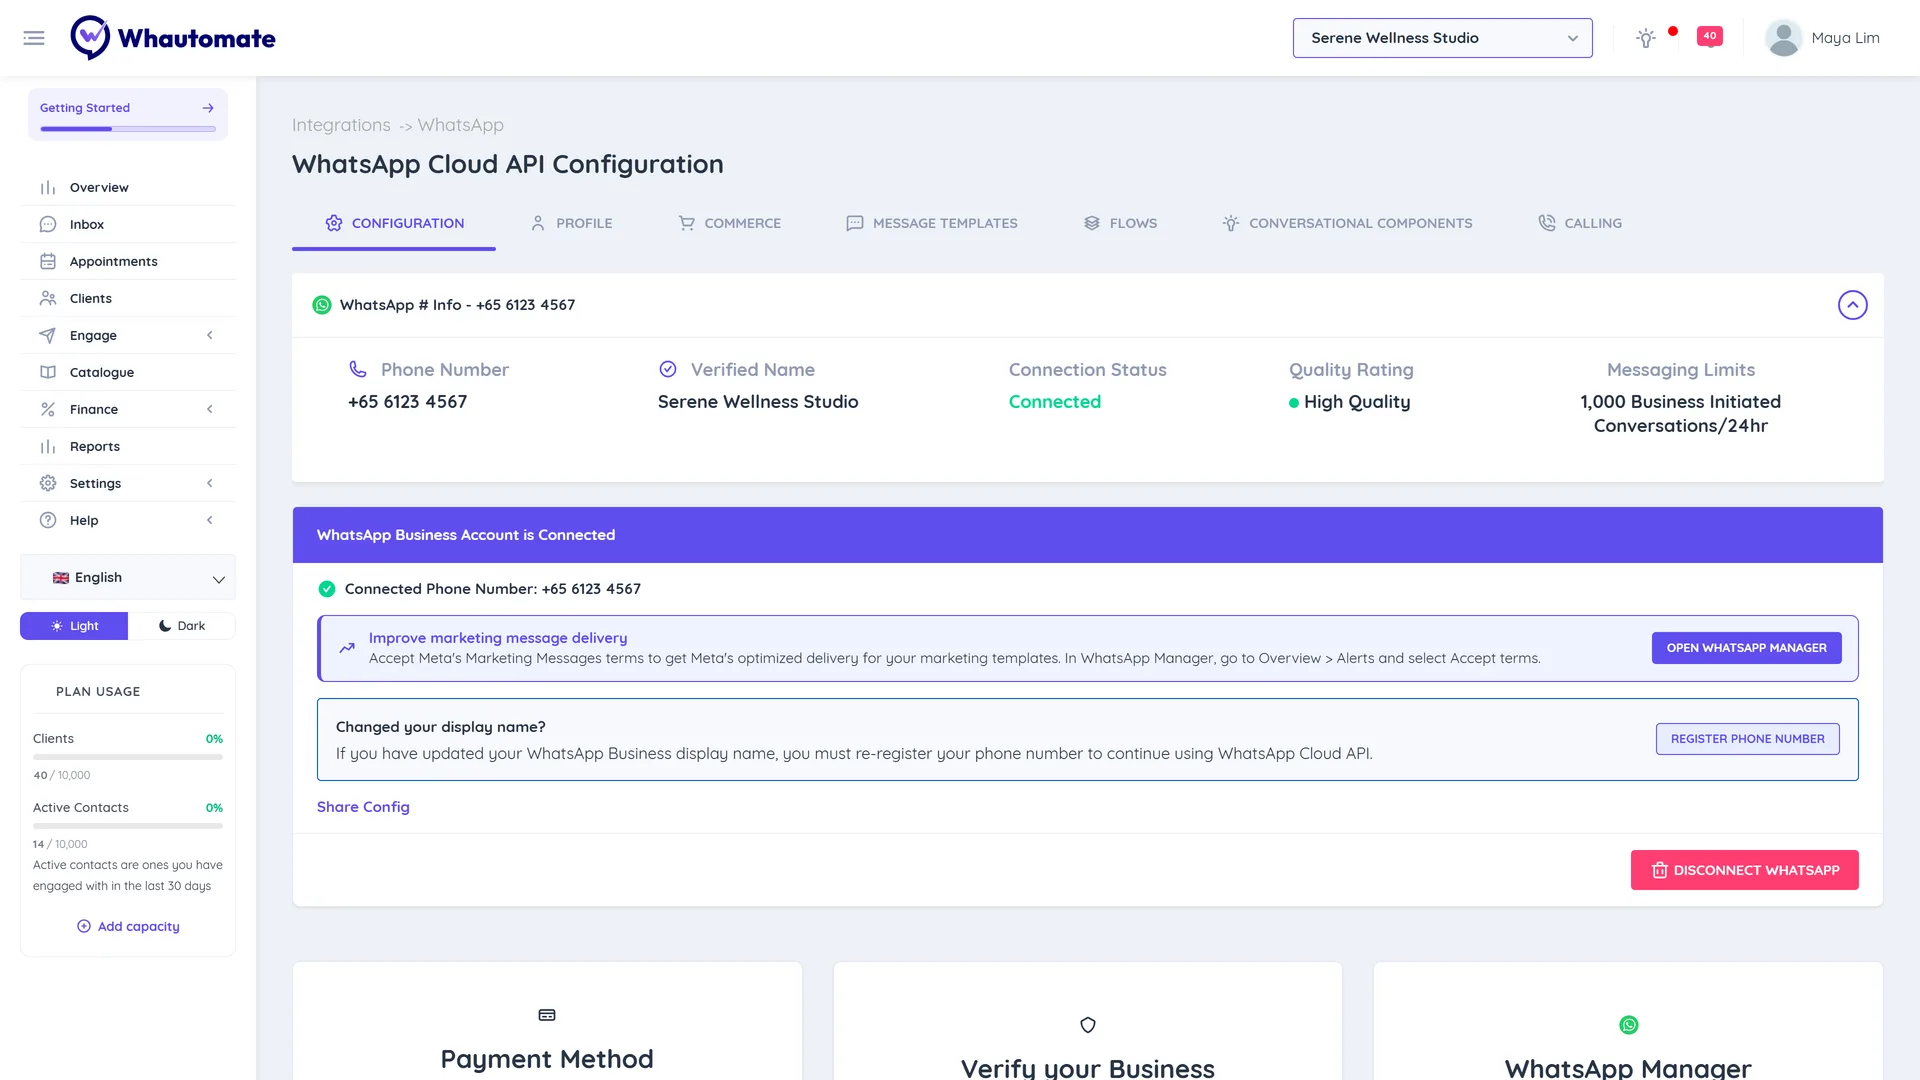This screenshot has width=1920, height=1080.
Task: Open Reports in the sidebar
Action: 128,446
